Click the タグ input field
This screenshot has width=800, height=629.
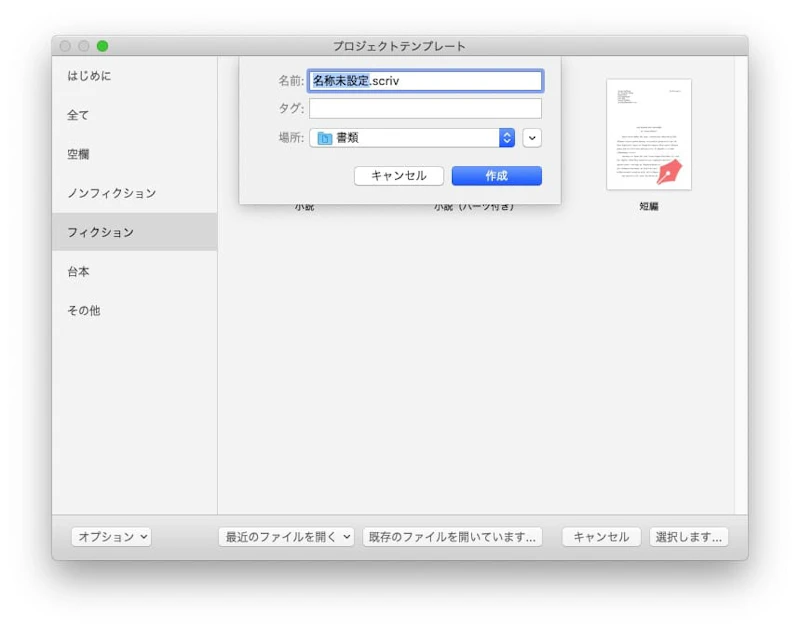(x=425, y=108)
